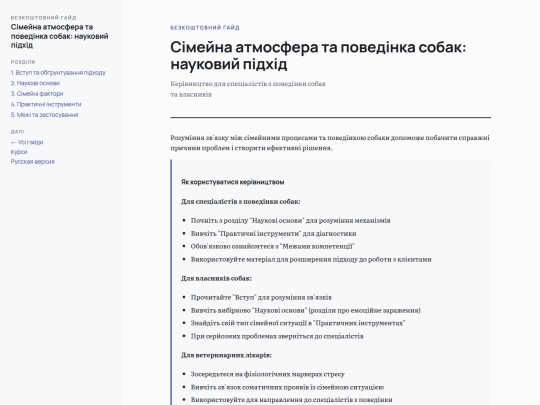540x405 pixels.
Task: Click the bullet Вивчіть "Практичні інструменти" для діагностики
Action: click(273, 233)
